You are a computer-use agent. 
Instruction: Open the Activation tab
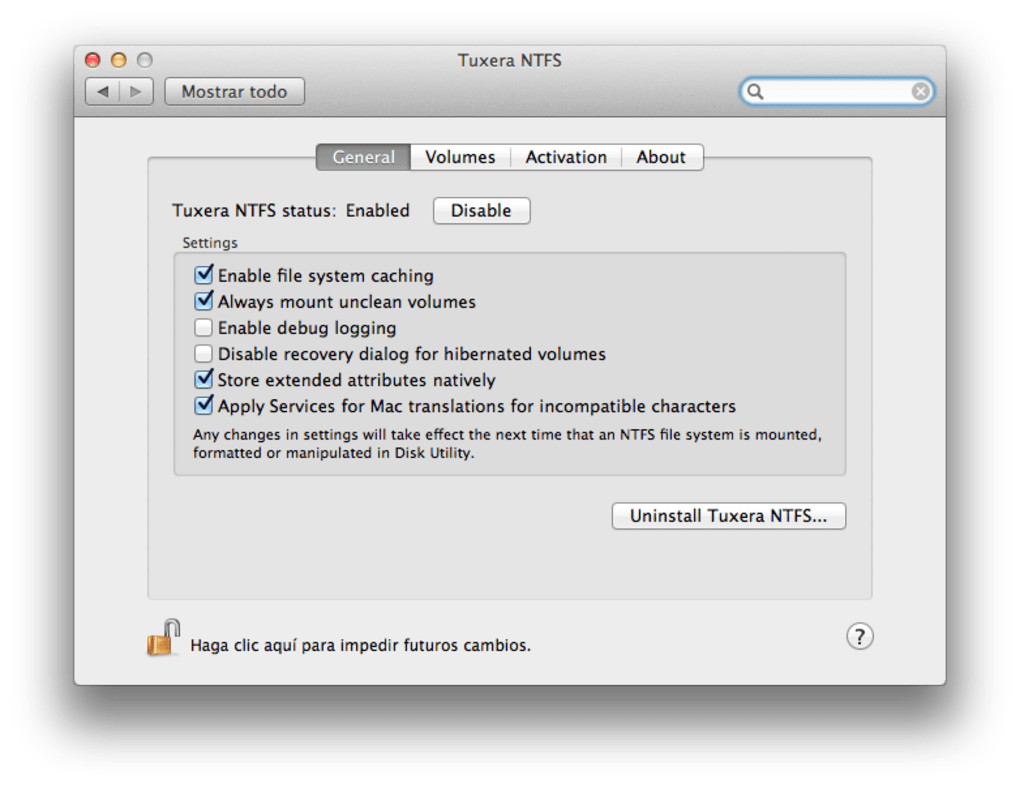pos(566,157)
